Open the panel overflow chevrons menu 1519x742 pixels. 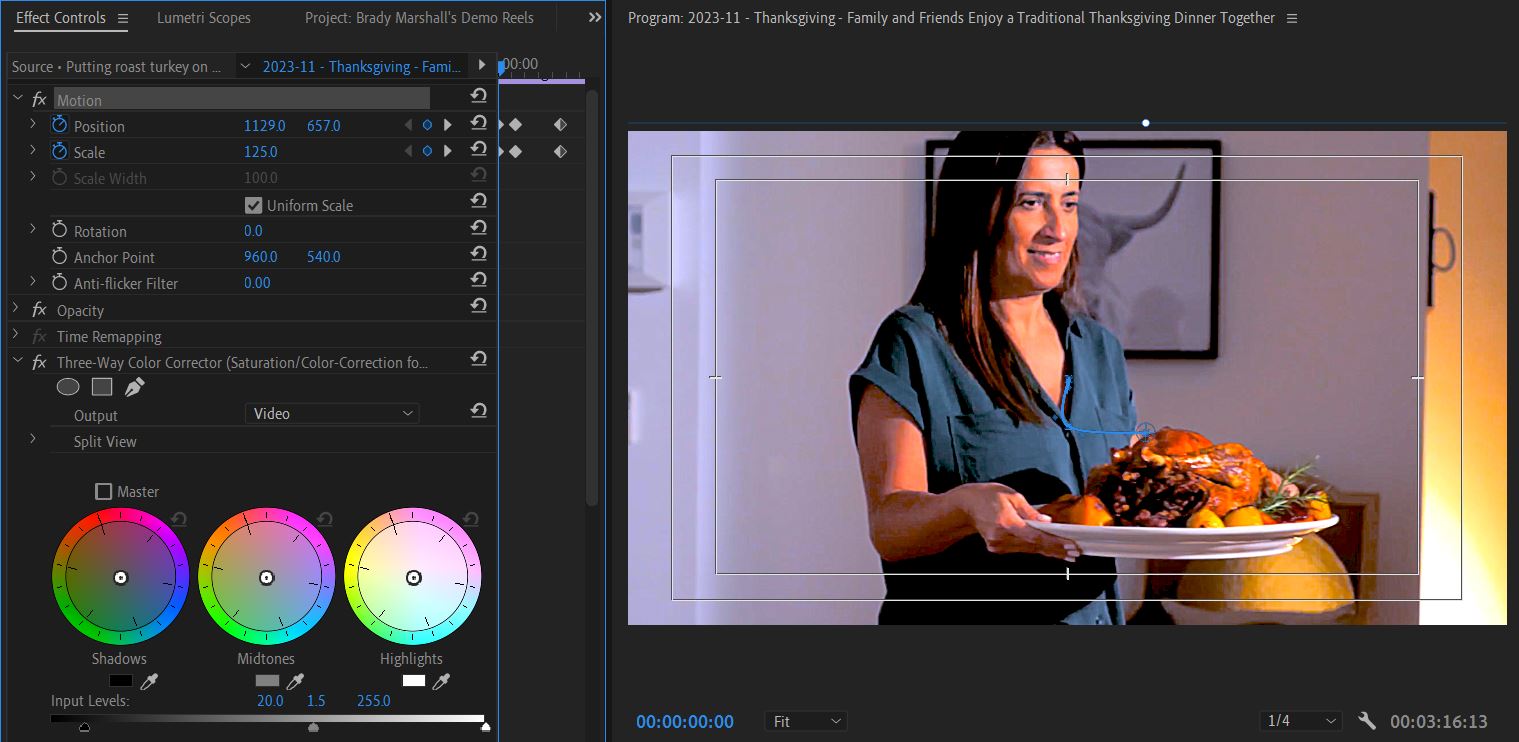(595, 18)
